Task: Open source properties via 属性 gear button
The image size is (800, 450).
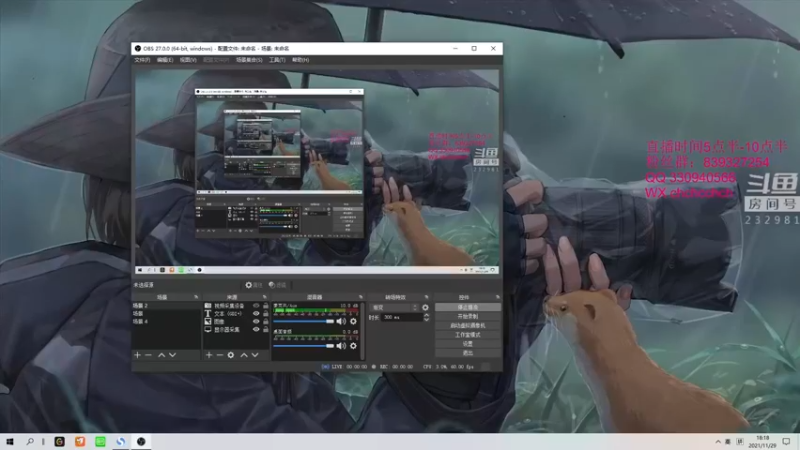Action: point(254,285)
